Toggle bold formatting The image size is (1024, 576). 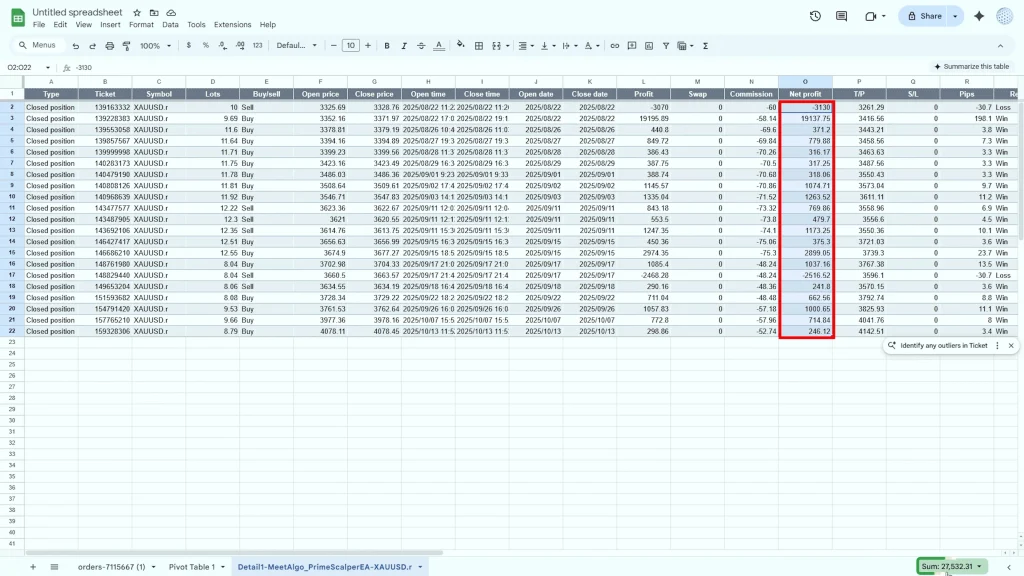[387, 46]
